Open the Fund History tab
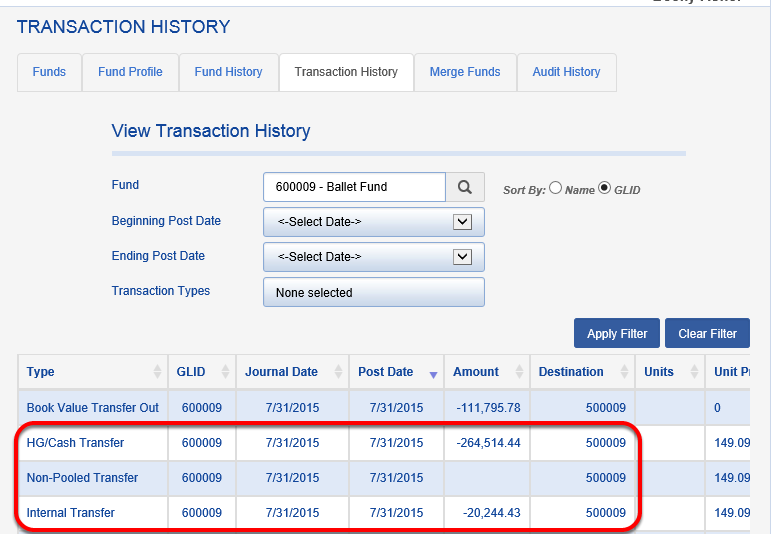This screenshot has height=534, width=775. [228, 72]
